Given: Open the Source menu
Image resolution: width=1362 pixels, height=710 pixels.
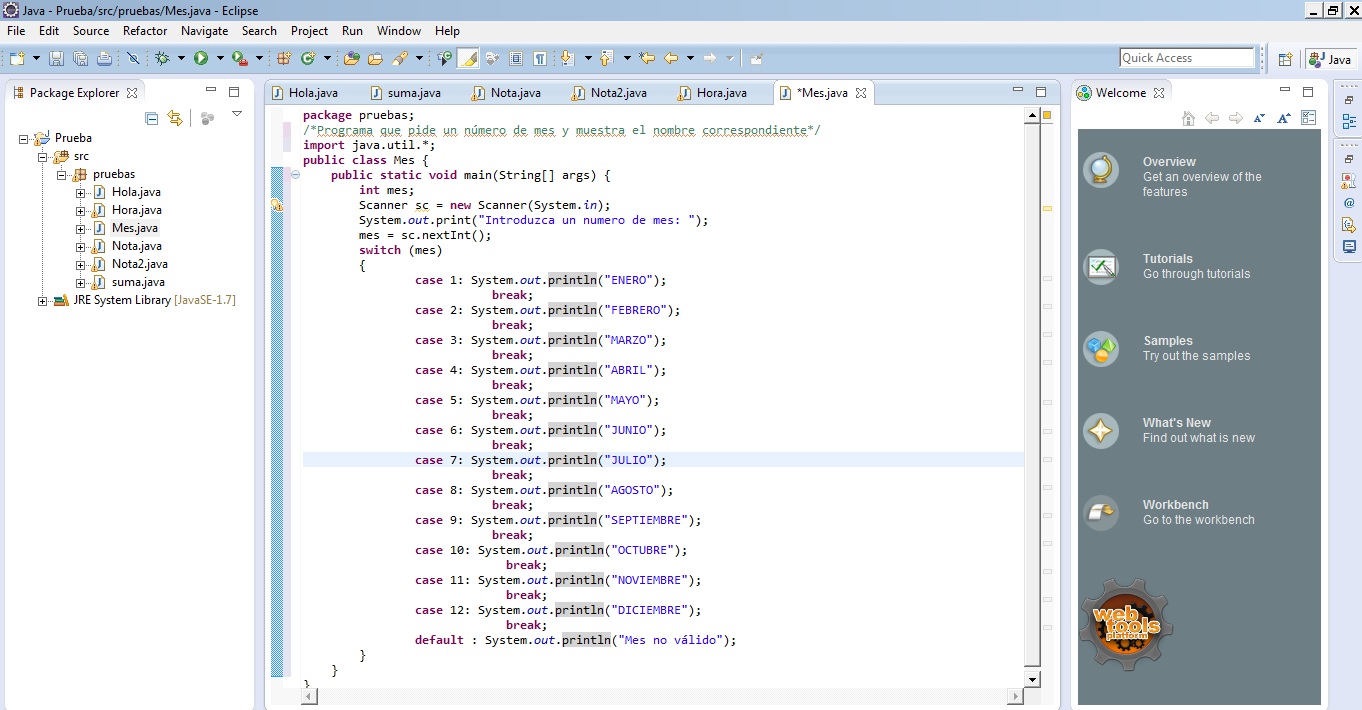Looking at the screenshot, I should (90, 31).
